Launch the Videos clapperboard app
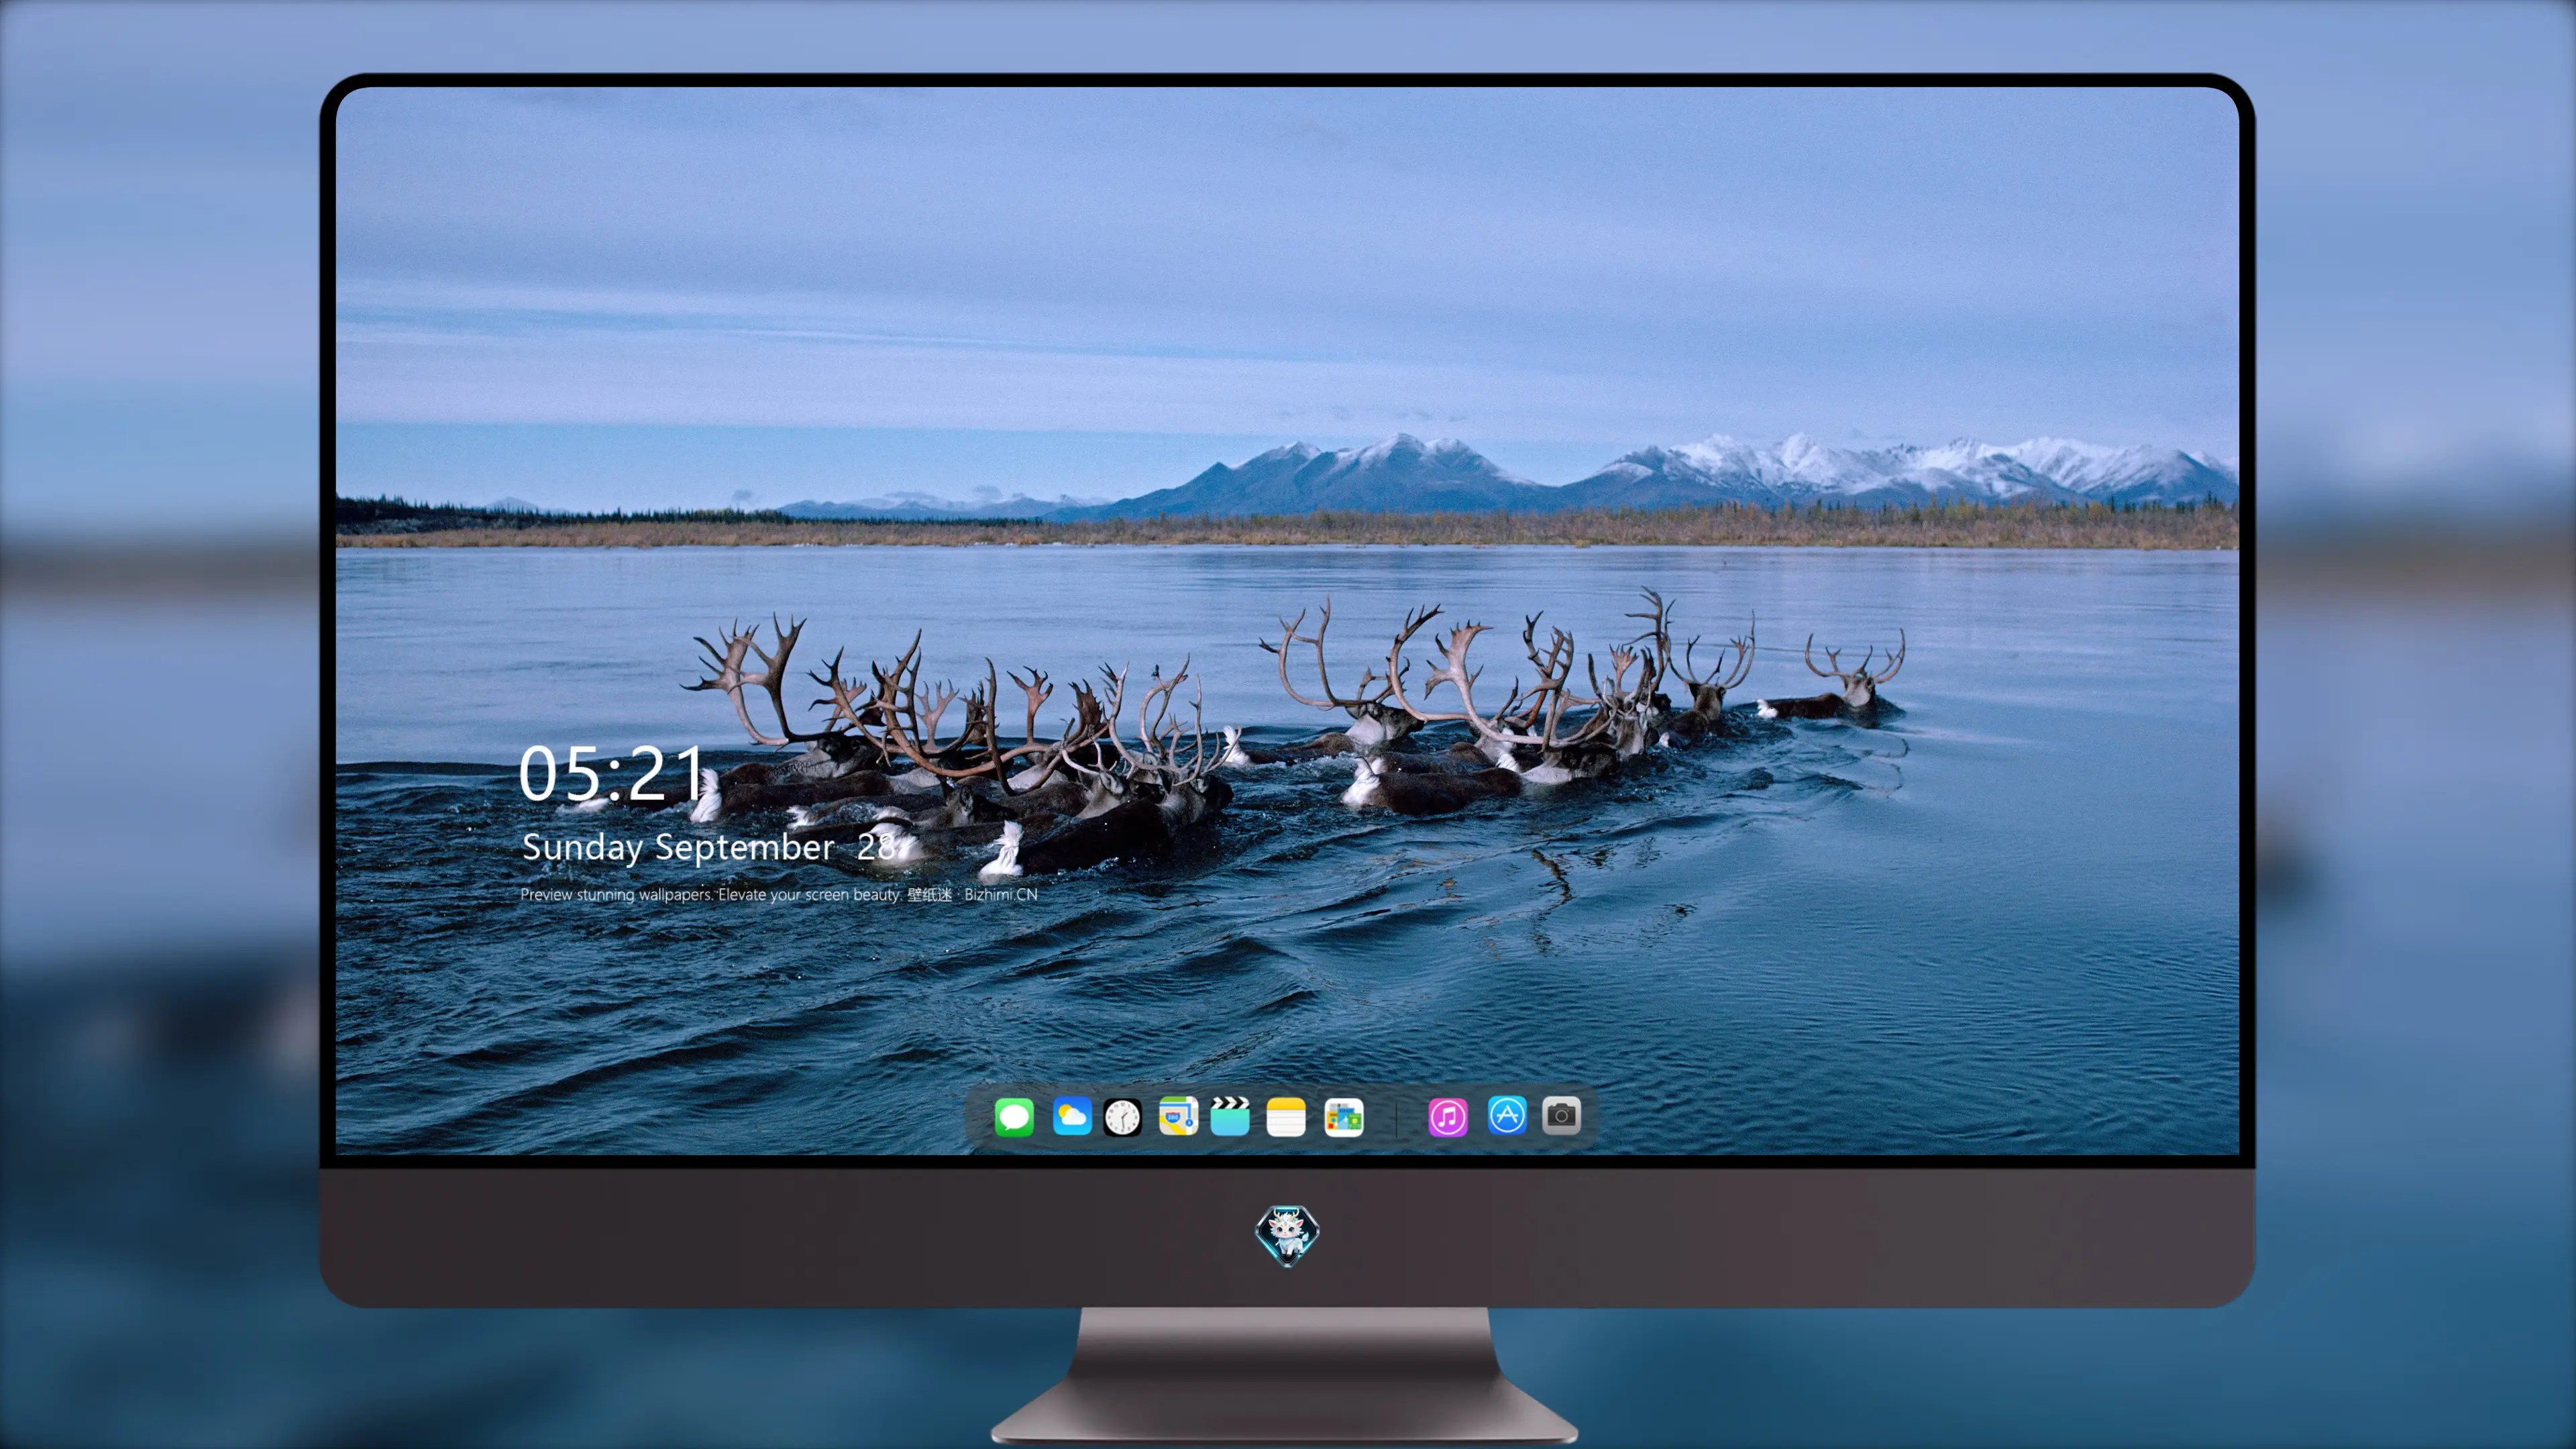The image size is (2576, 1449). pyautogui.click(x=1230, y=1116)
